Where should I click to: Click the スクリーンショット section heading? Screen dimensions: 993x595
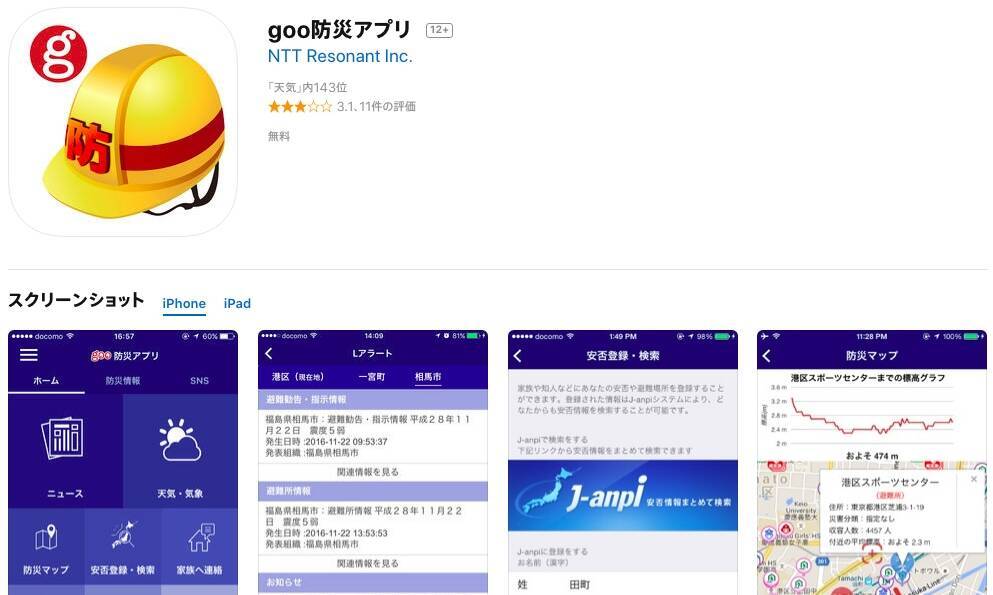pos(76,300)
